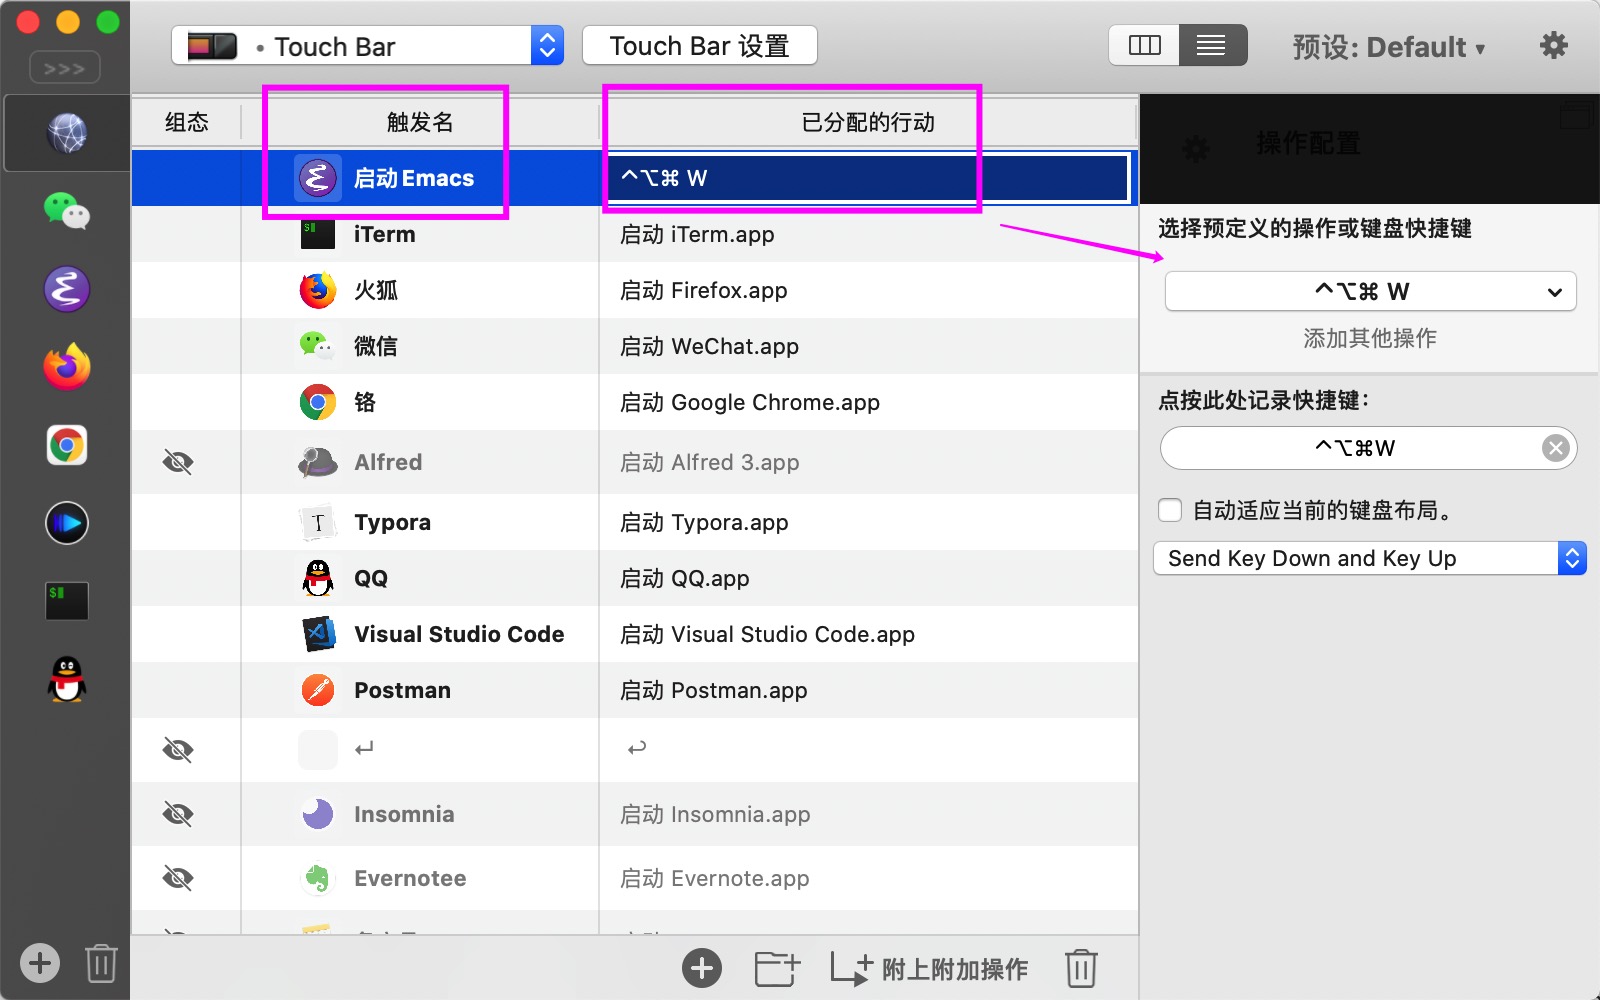Toggle visibility of the Insomnia trigger

point(178,814)
